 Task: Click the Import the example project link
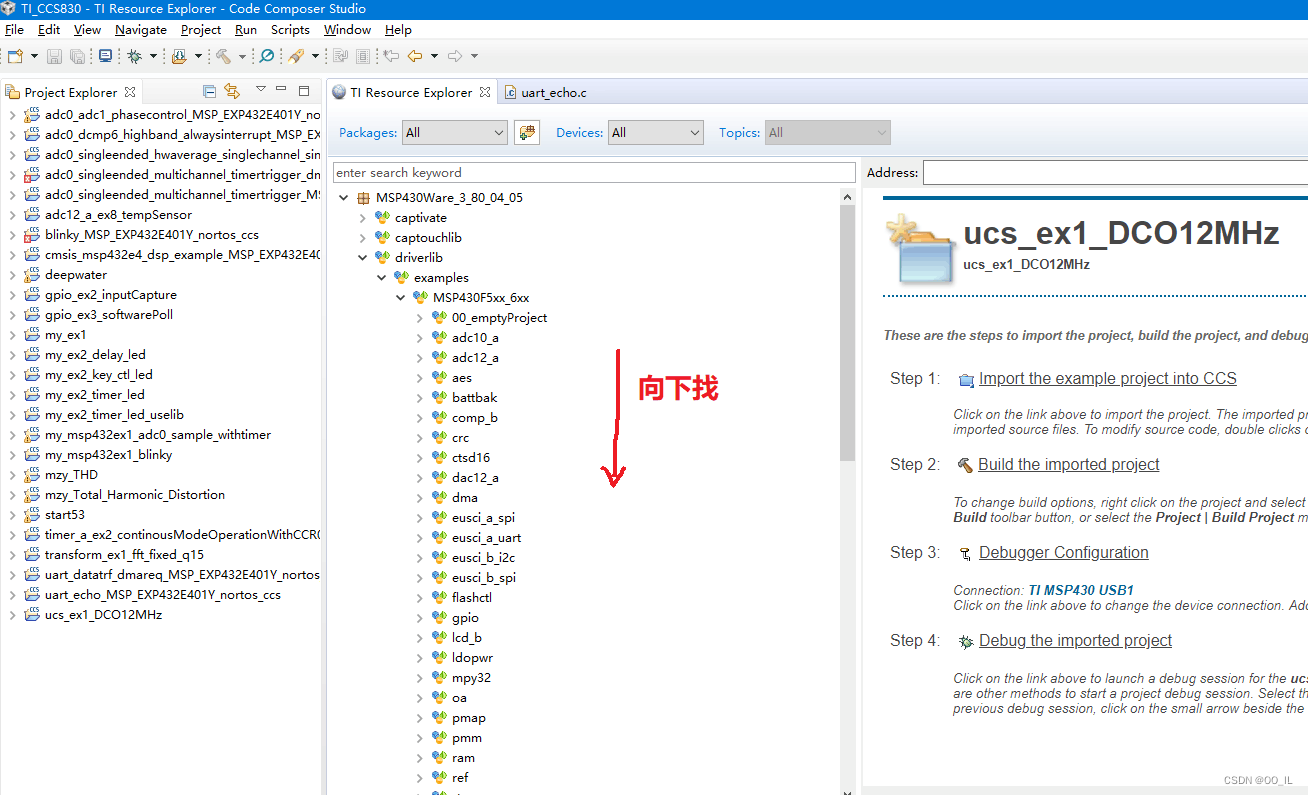tap(1107, 378)
